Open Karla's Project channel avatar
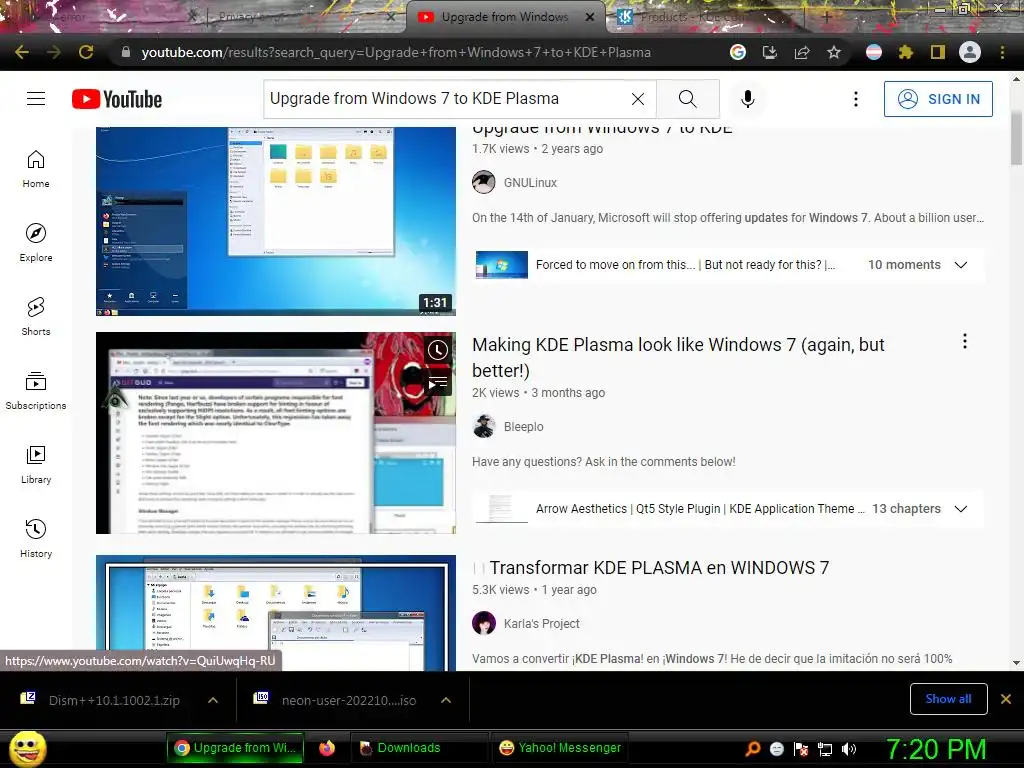This screenshot has width=1024, height=768. [x=484, y=623]
